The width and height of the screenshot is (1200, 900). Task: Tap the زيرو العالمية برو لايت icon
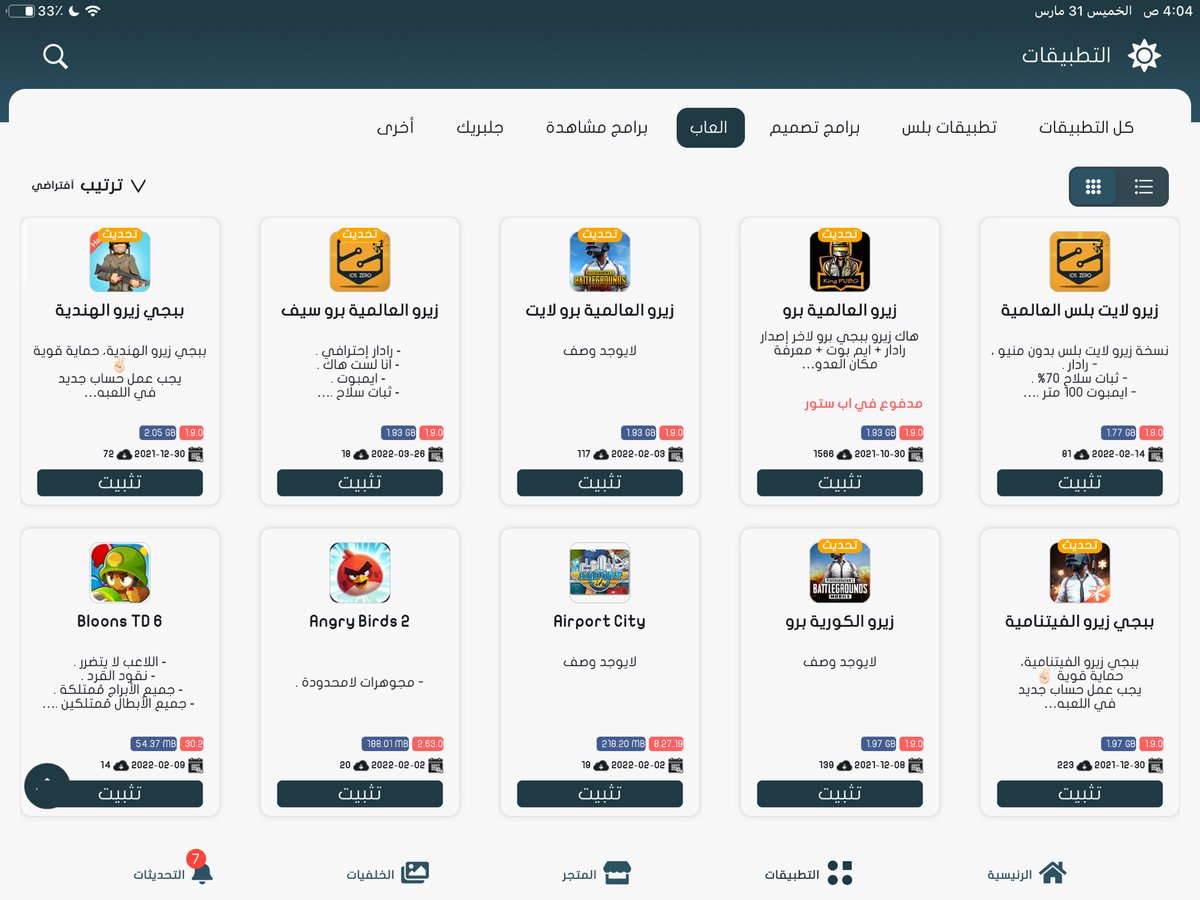click(x=600, y=262)
